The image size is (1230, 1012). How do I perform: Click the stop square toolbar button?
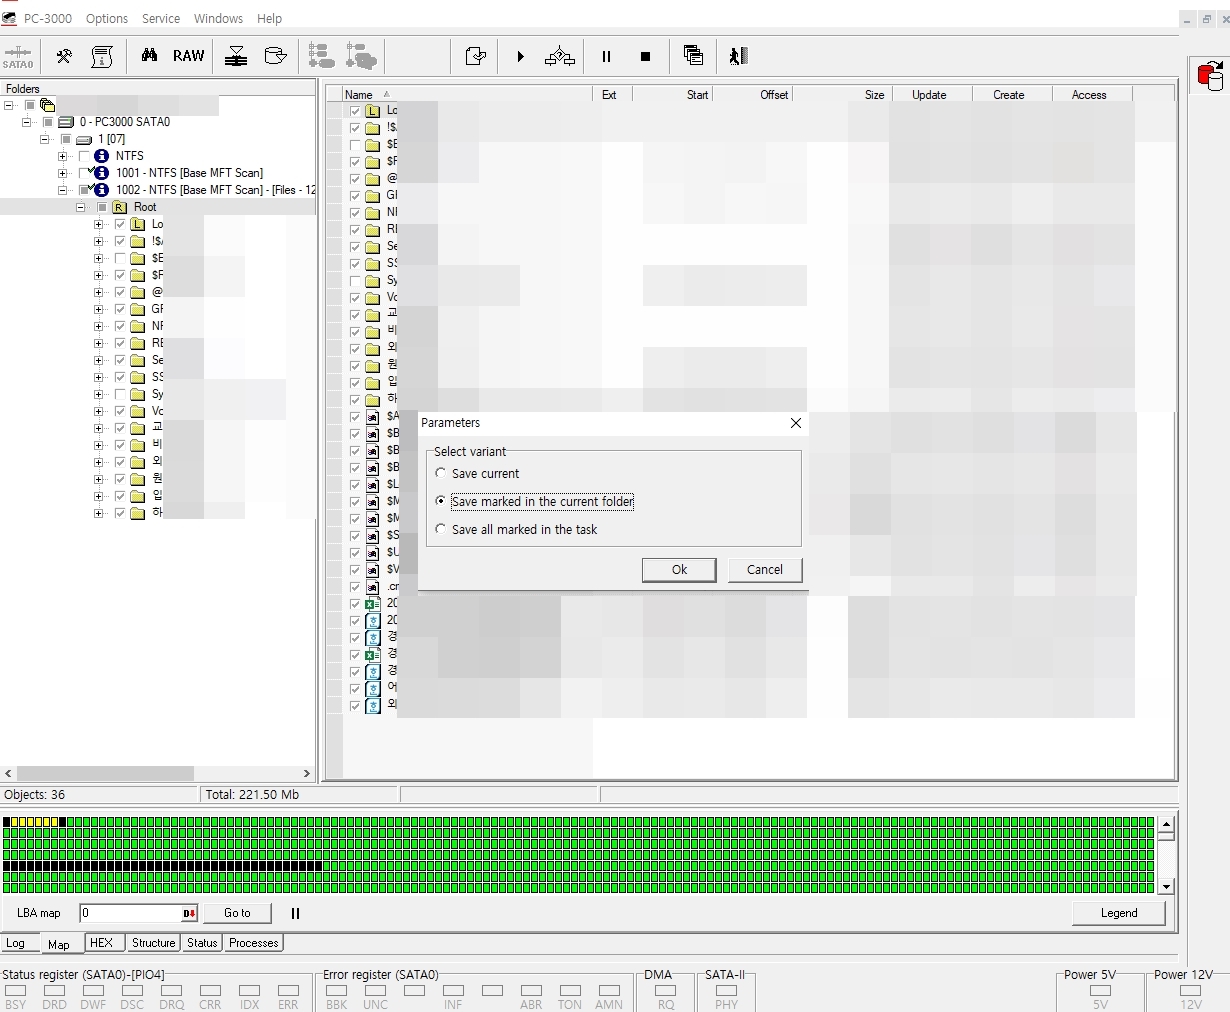tap(645, 56)
